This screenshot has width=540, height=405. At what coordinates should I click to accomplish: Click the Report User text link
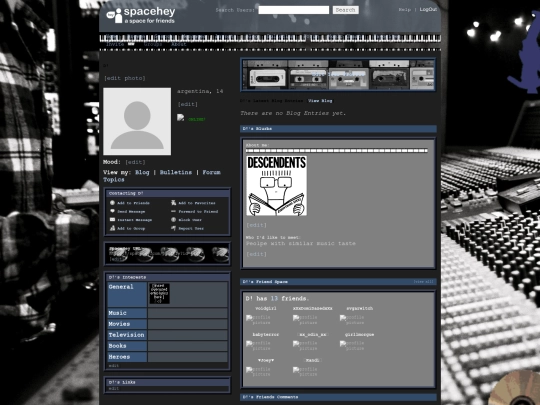[191, 228]
